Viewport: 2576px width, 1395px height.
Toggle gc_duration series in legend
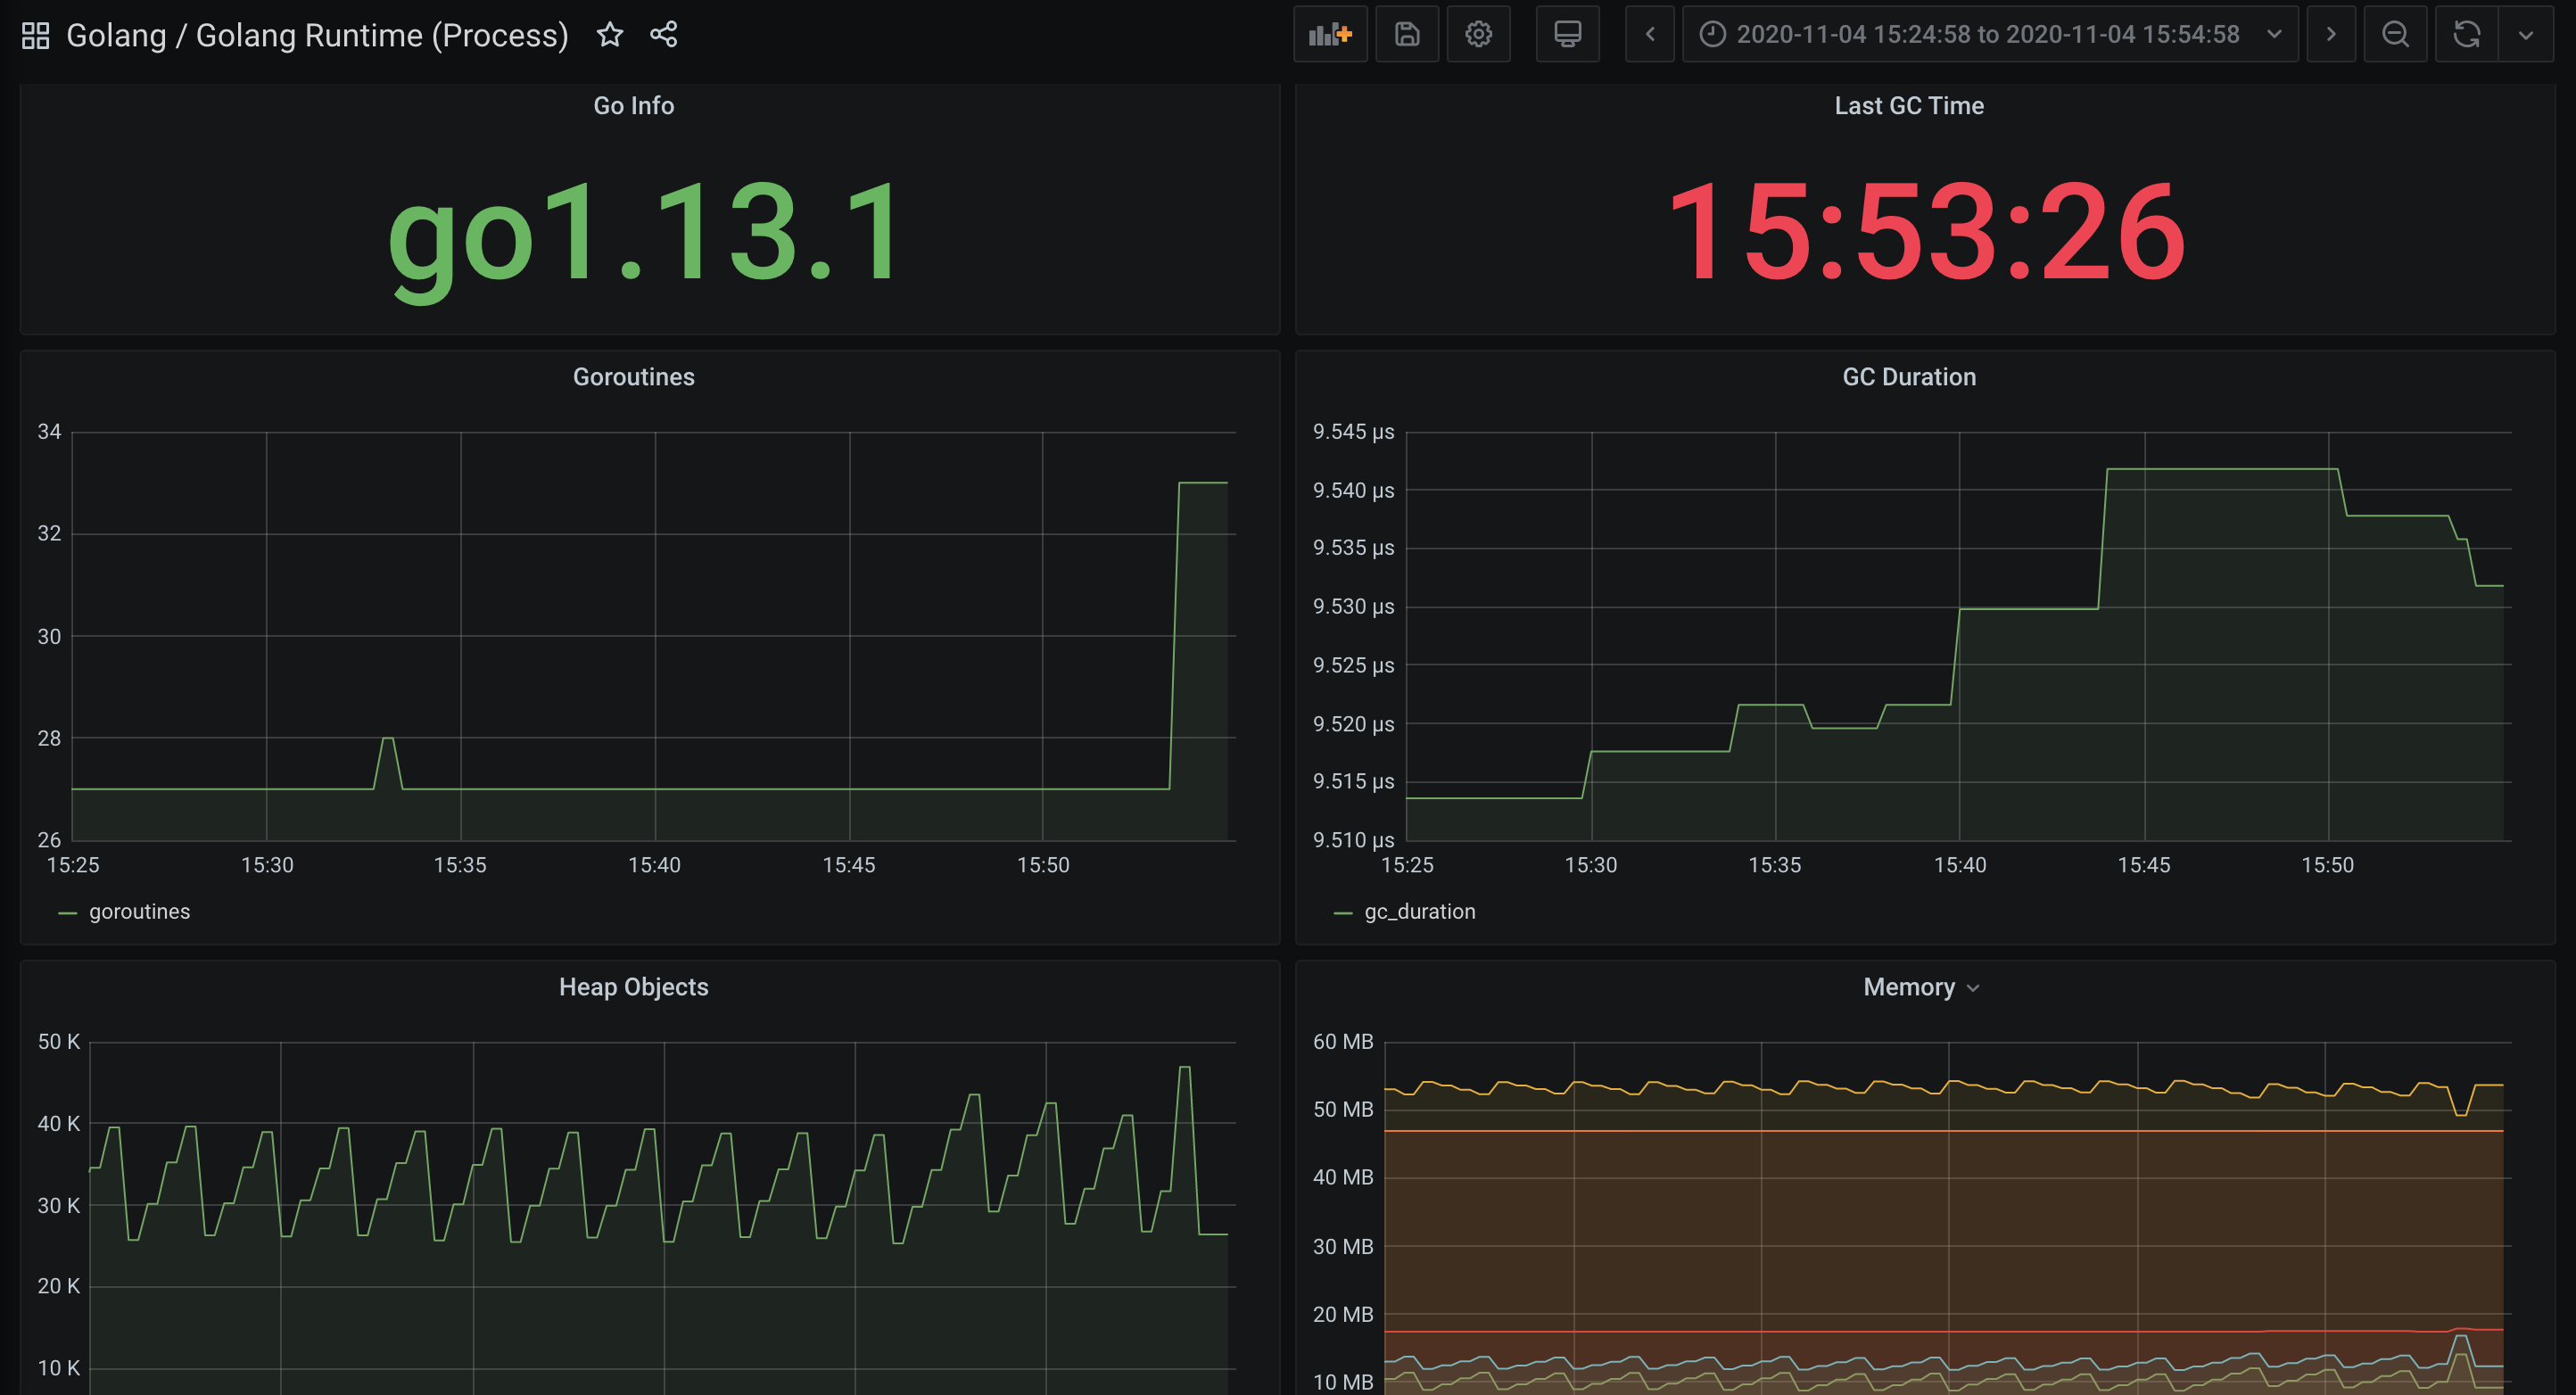pos(1419,911)
